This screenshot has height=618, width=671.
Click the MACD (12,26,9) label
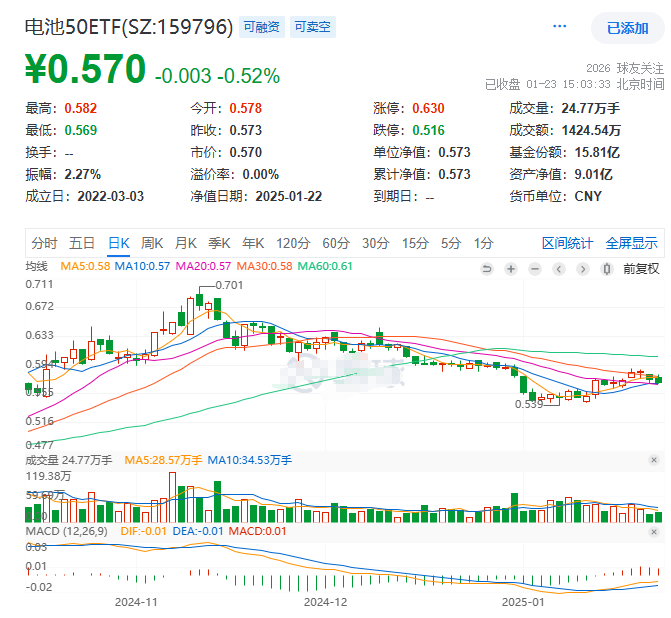point(66,532)
